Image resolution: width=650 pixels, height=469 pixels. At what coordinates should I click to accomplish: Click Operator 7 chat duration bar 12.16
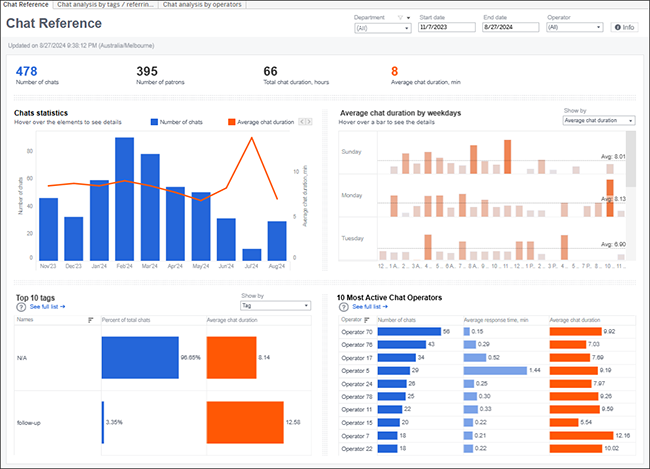[582, 435]
